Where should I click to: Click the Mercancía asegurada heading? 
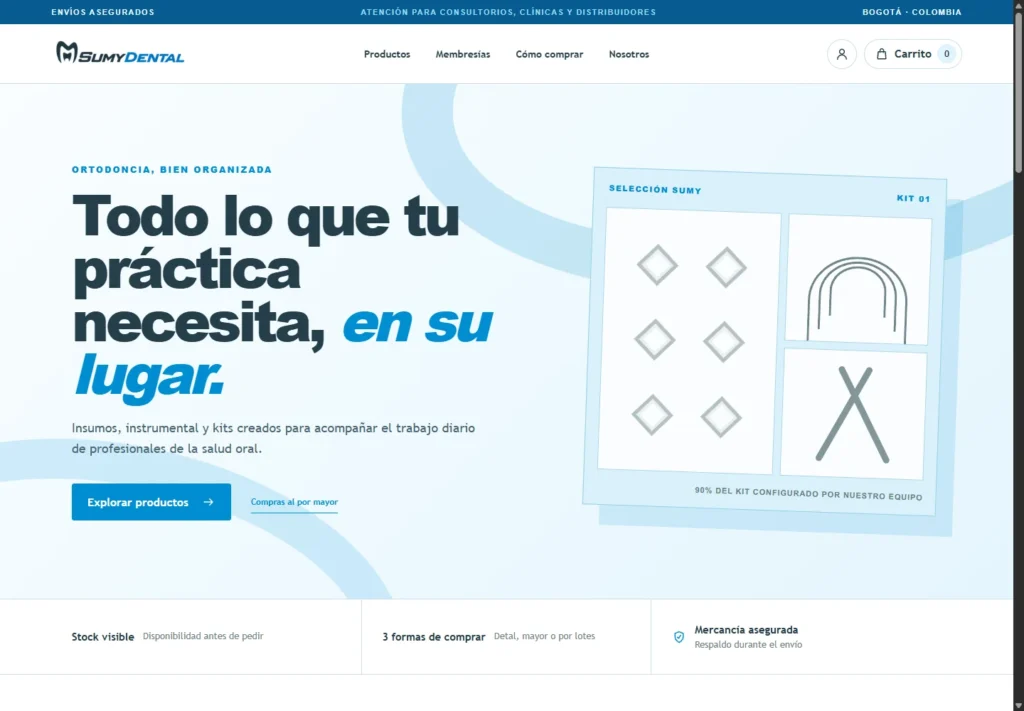[746, 630]
